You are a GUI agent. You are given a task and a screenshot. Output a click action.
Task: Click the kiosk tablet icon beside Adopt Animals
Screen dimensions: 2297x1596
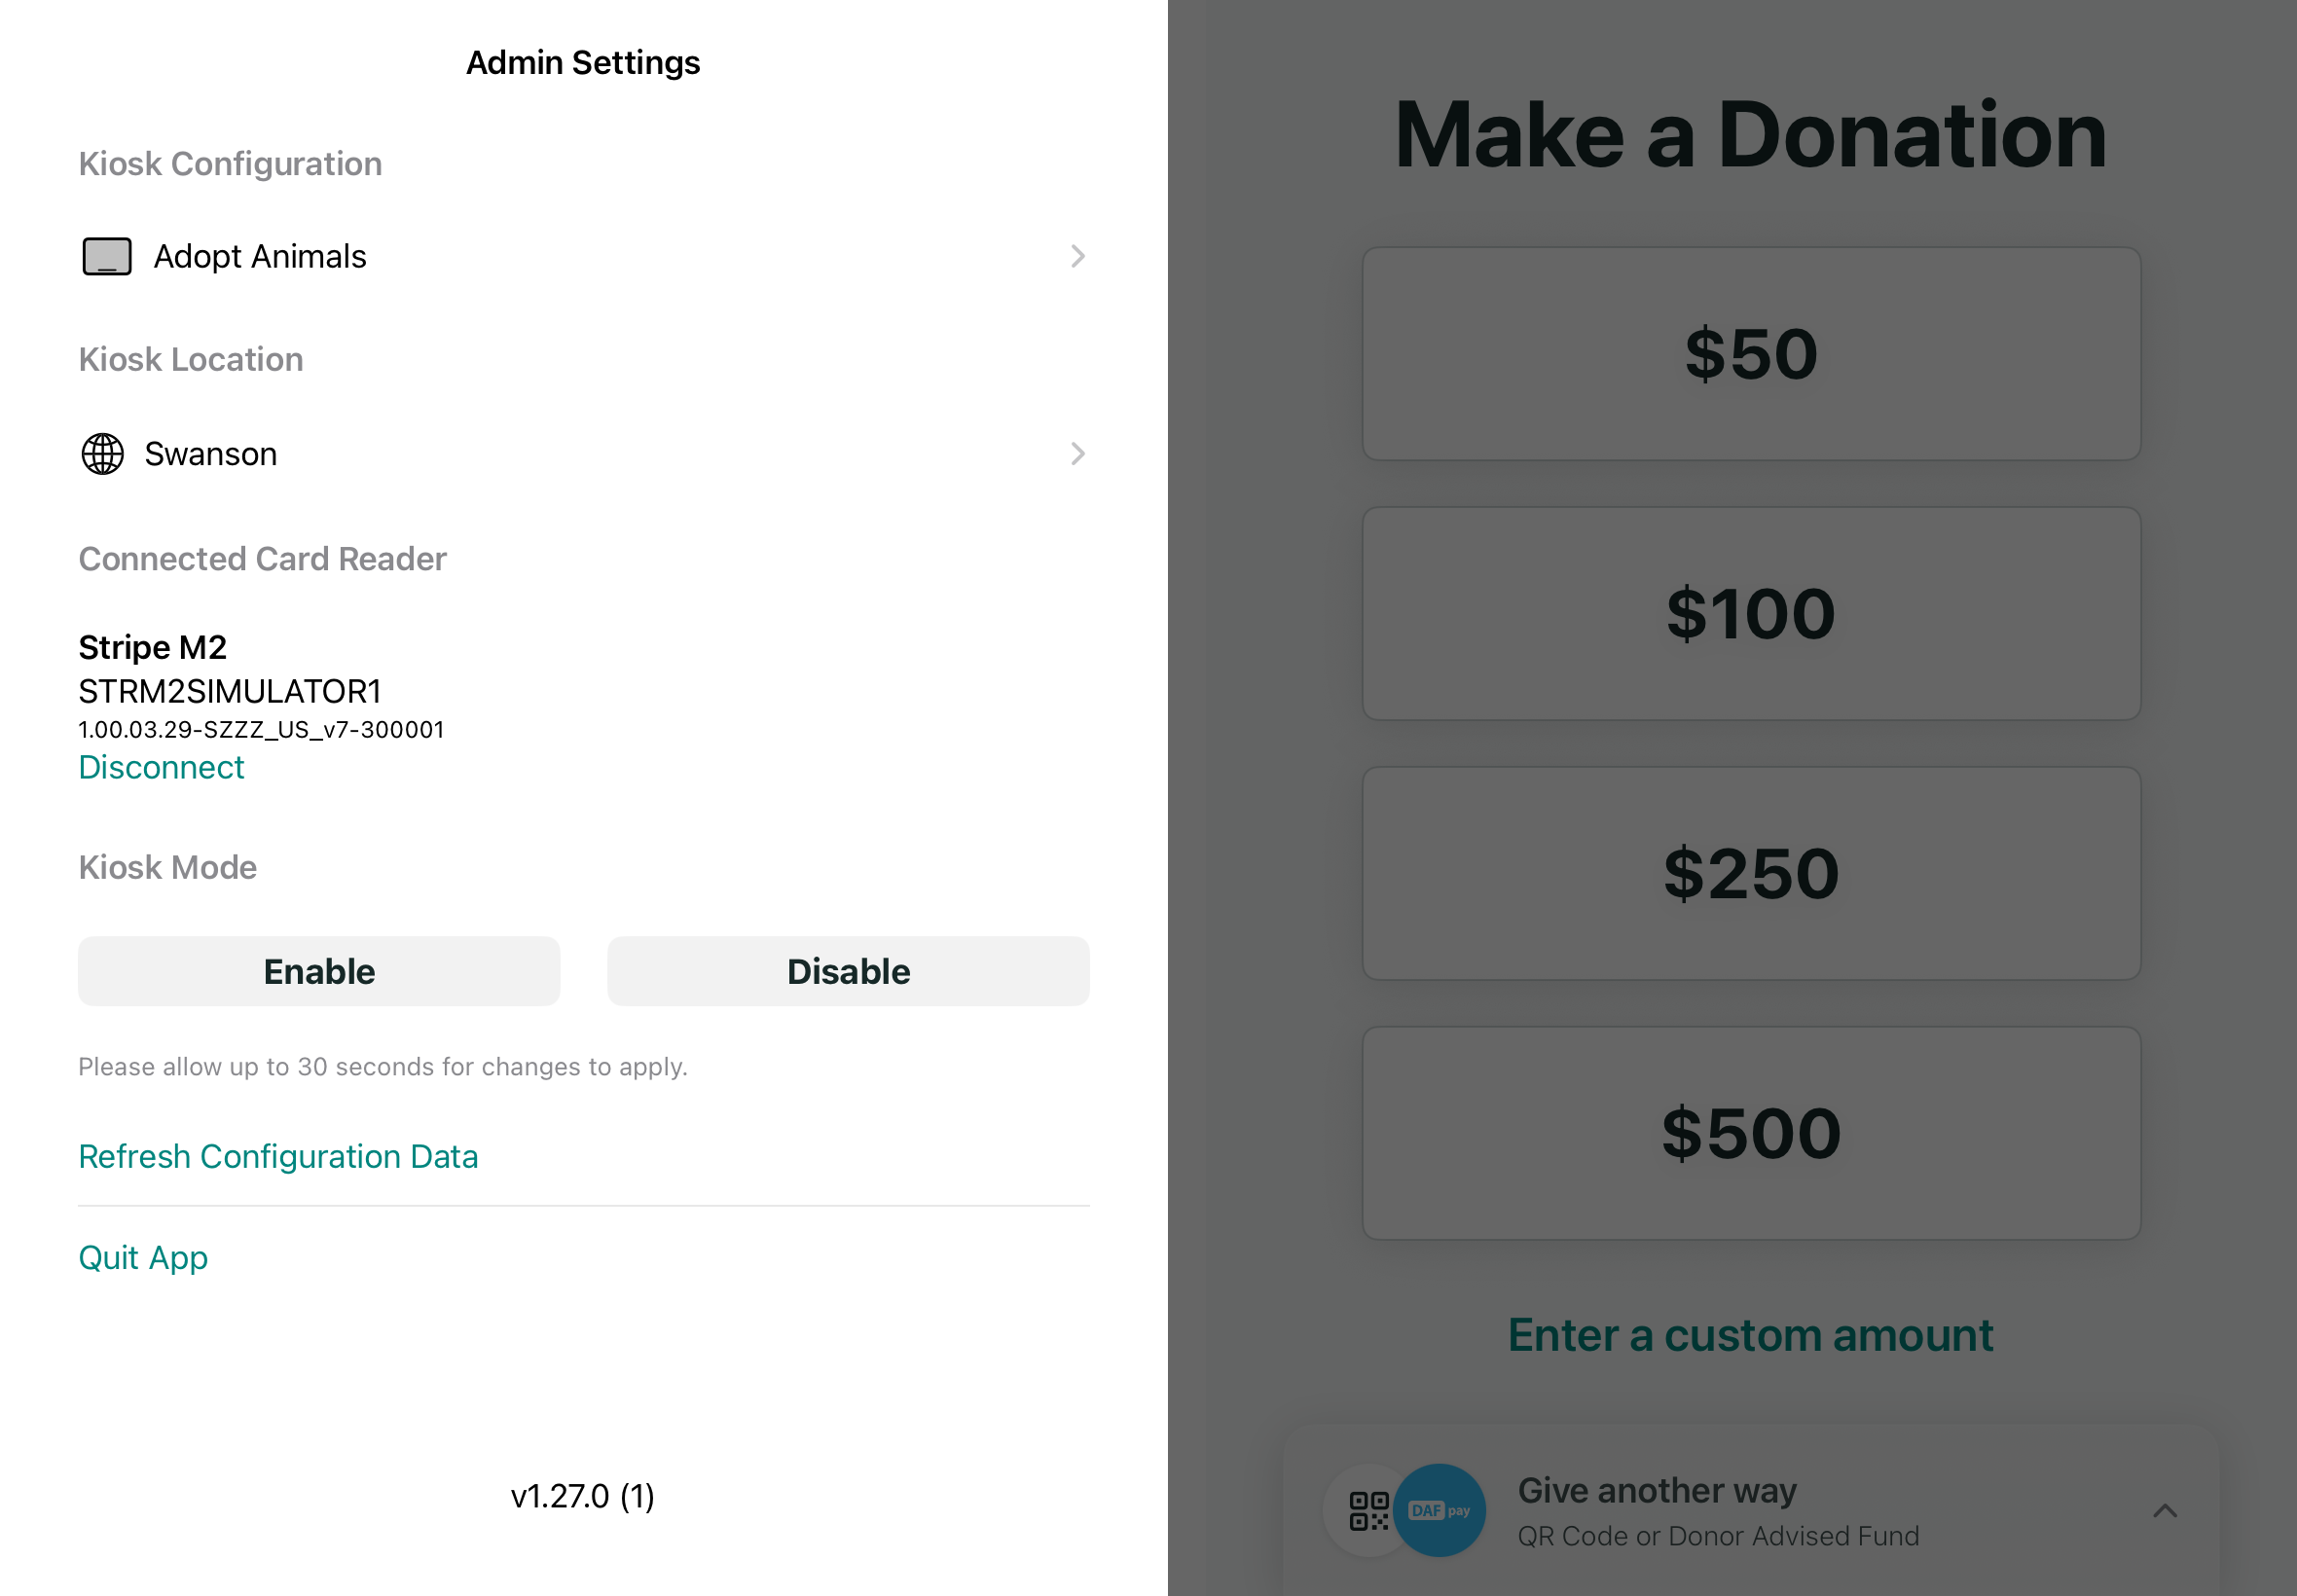(107, 256)
